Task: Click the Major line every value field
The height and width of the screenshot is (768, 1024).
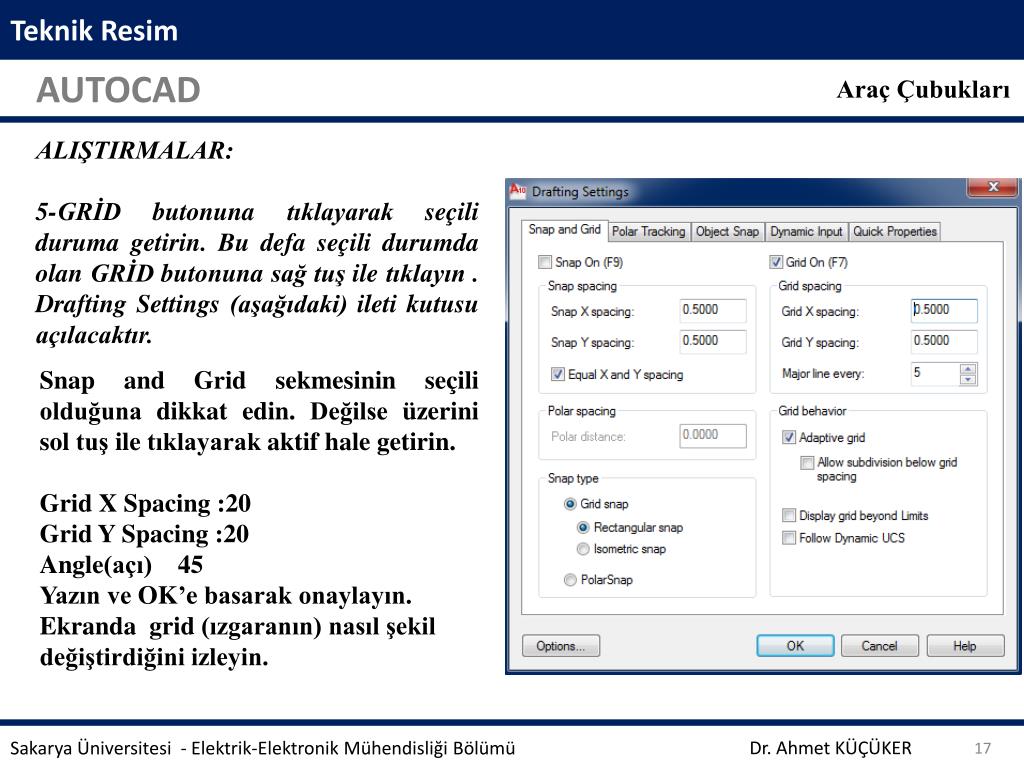Action: point(935,374)
